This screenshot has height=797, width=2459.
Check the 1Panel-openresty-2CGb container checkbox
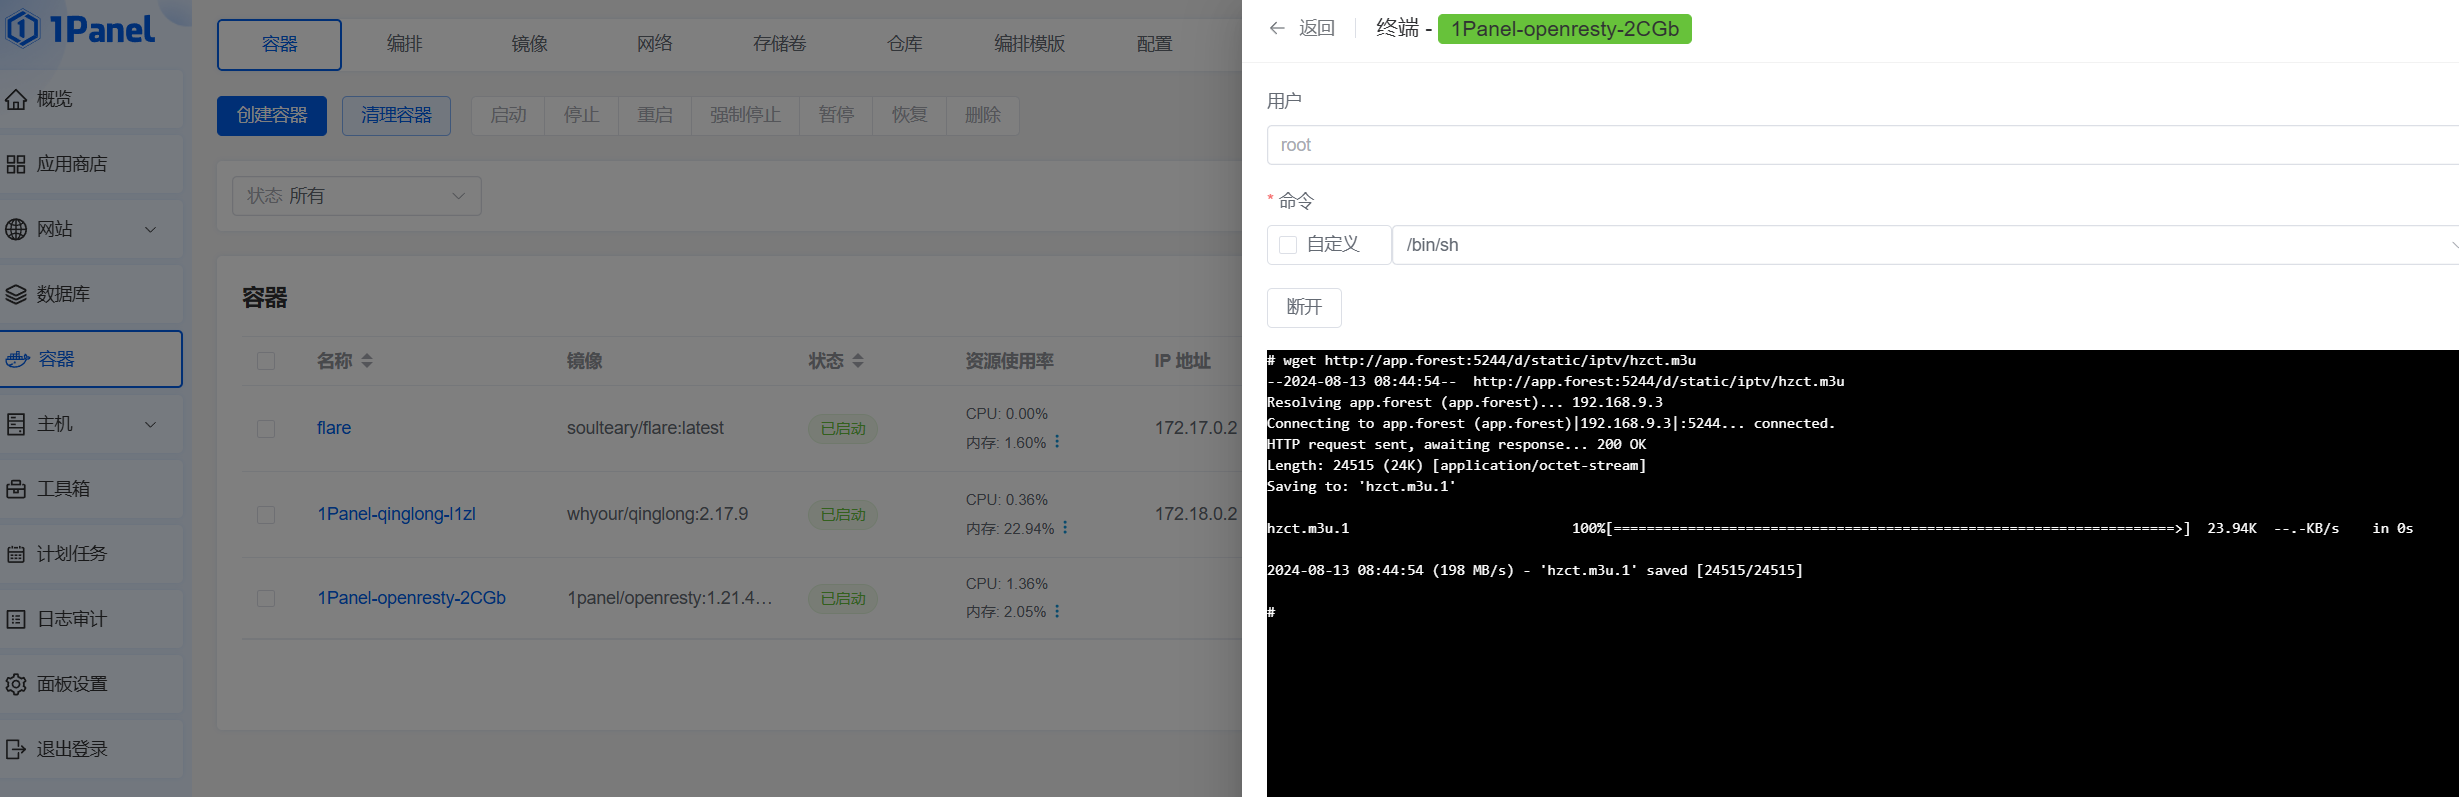click(x=266, y=598)
